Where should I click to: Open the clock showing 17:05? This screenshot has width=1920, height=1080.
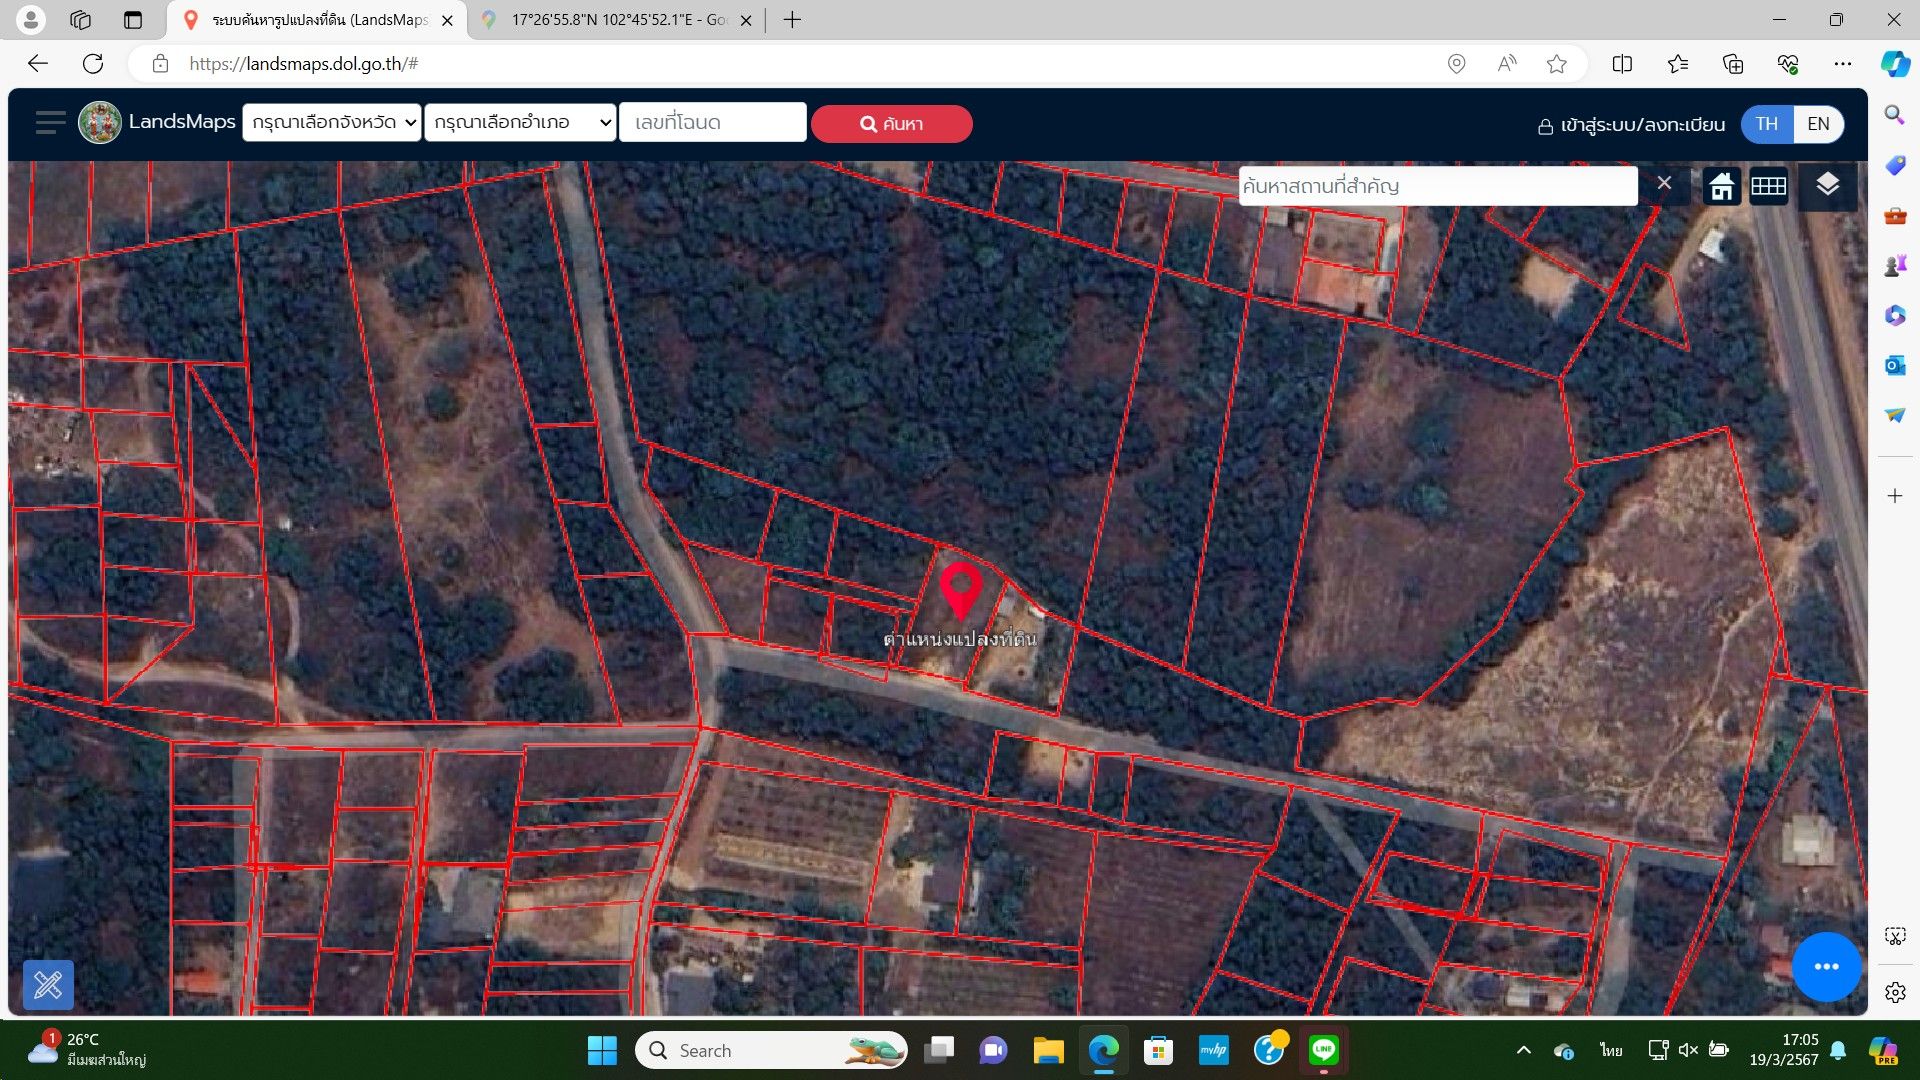coord(1783,1050)
